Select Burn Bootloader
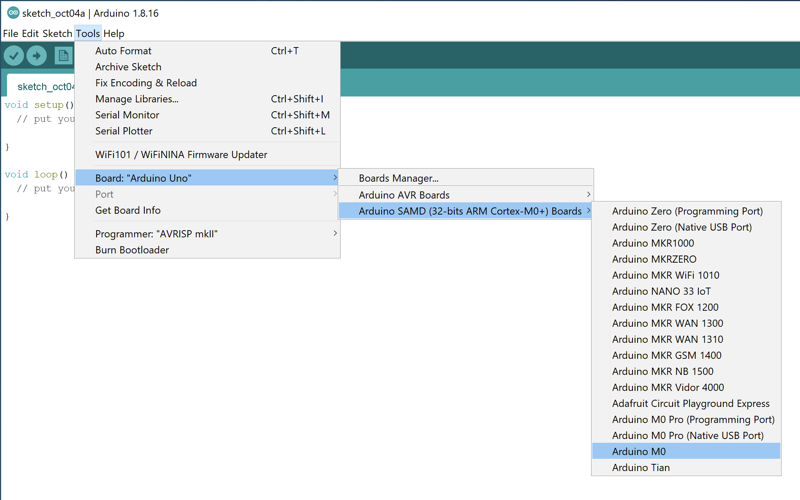 coord(207,250)
